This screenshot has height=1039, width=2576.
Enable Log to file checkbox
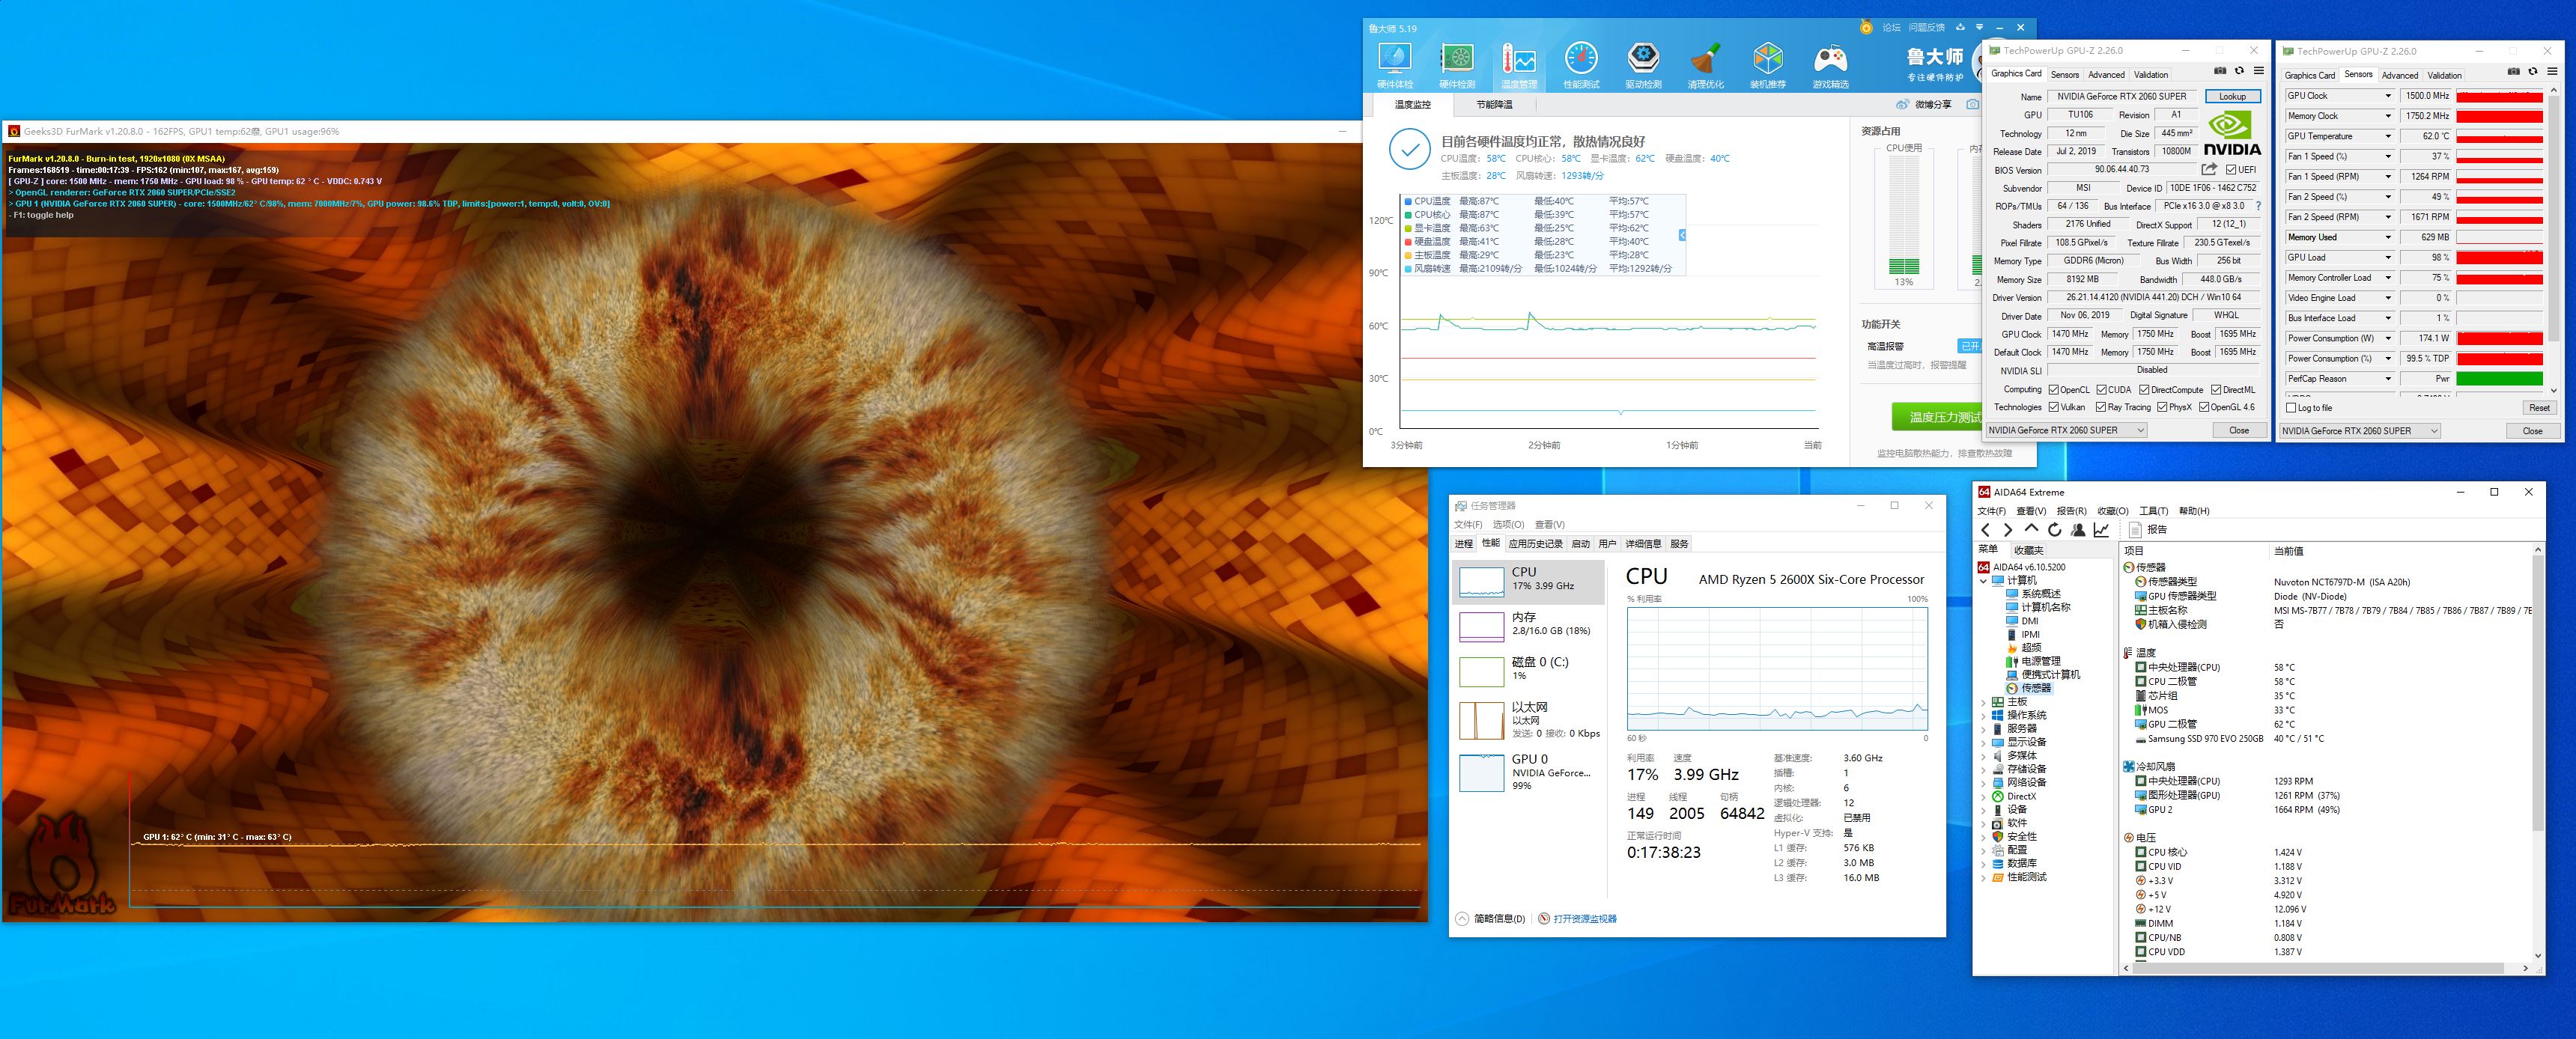(2291, 408)
